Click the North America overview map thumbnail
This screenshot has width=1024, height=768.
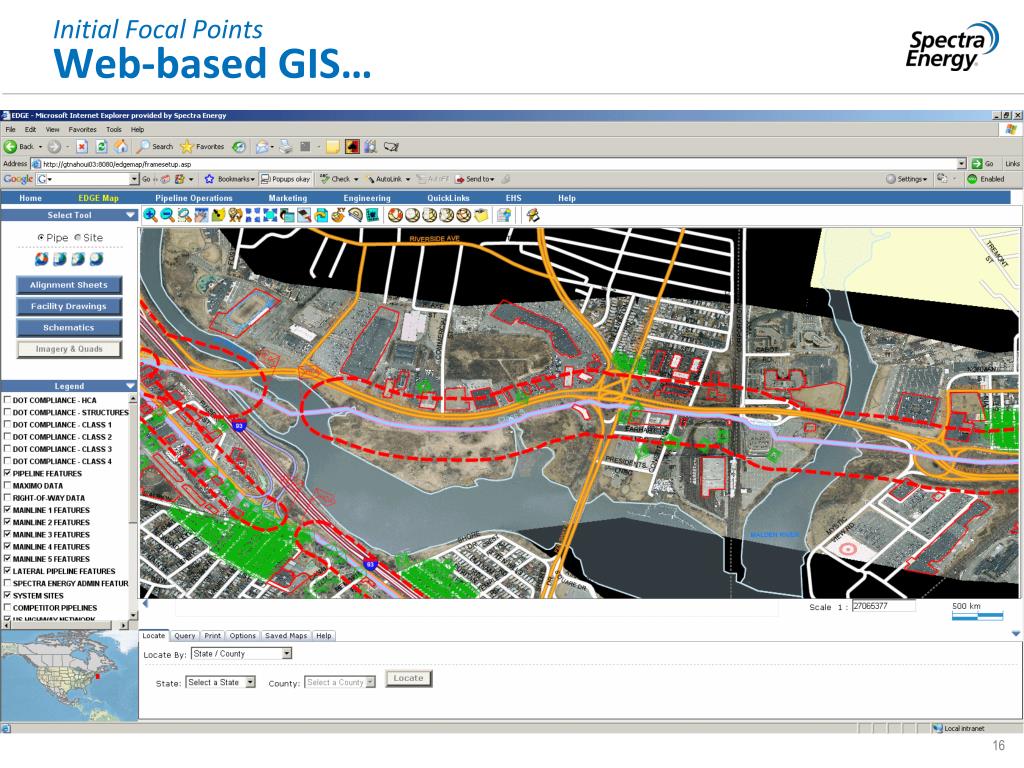click(x=69, y=675)
